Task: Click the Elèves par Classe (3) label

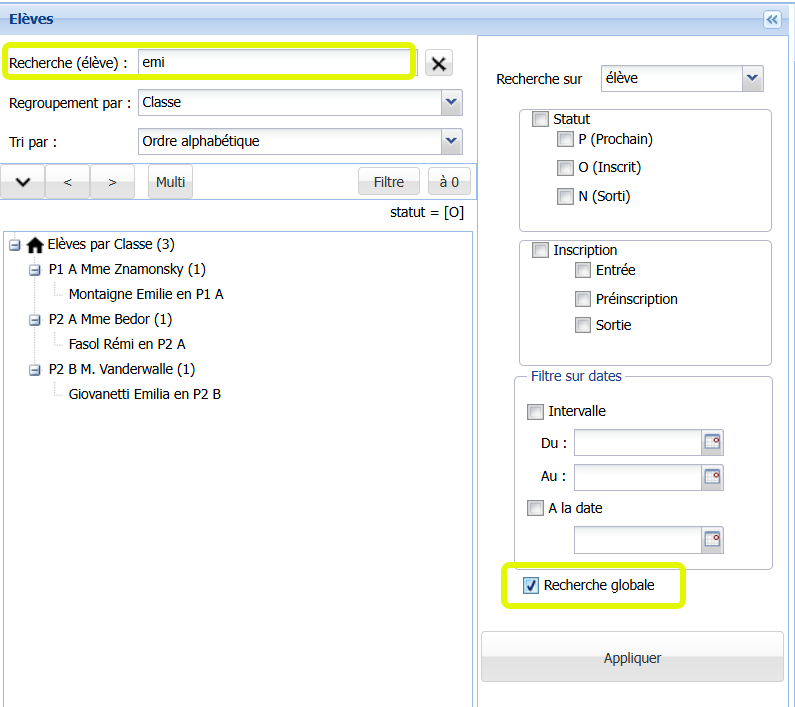Action: tap(111, 244)
